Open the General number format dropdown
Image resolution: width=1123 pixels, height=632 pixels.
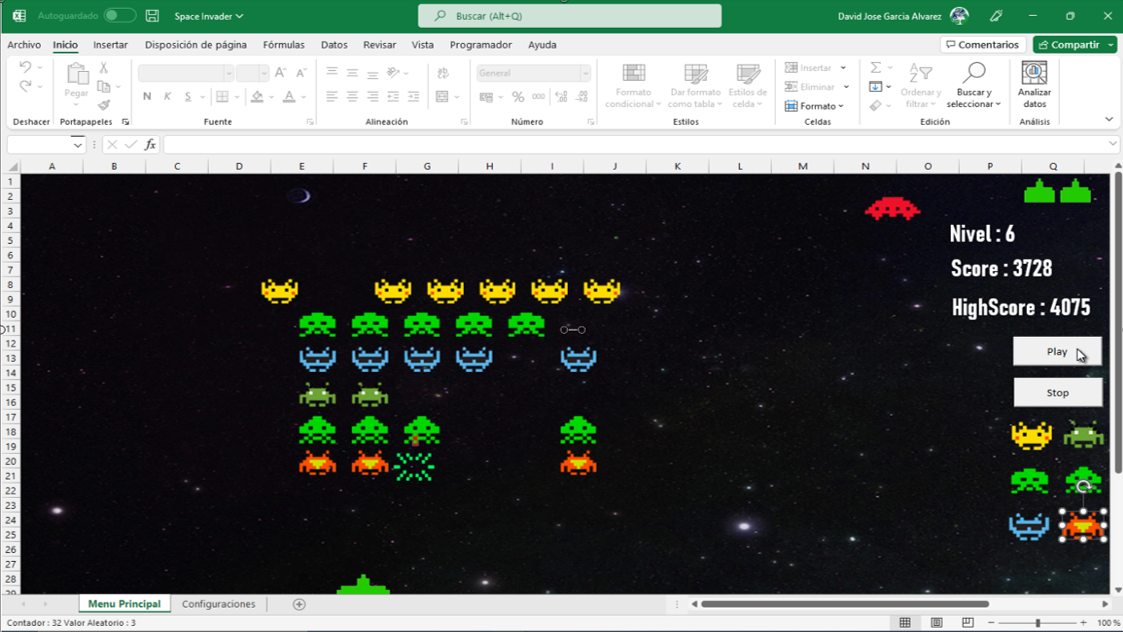point(585,73)
